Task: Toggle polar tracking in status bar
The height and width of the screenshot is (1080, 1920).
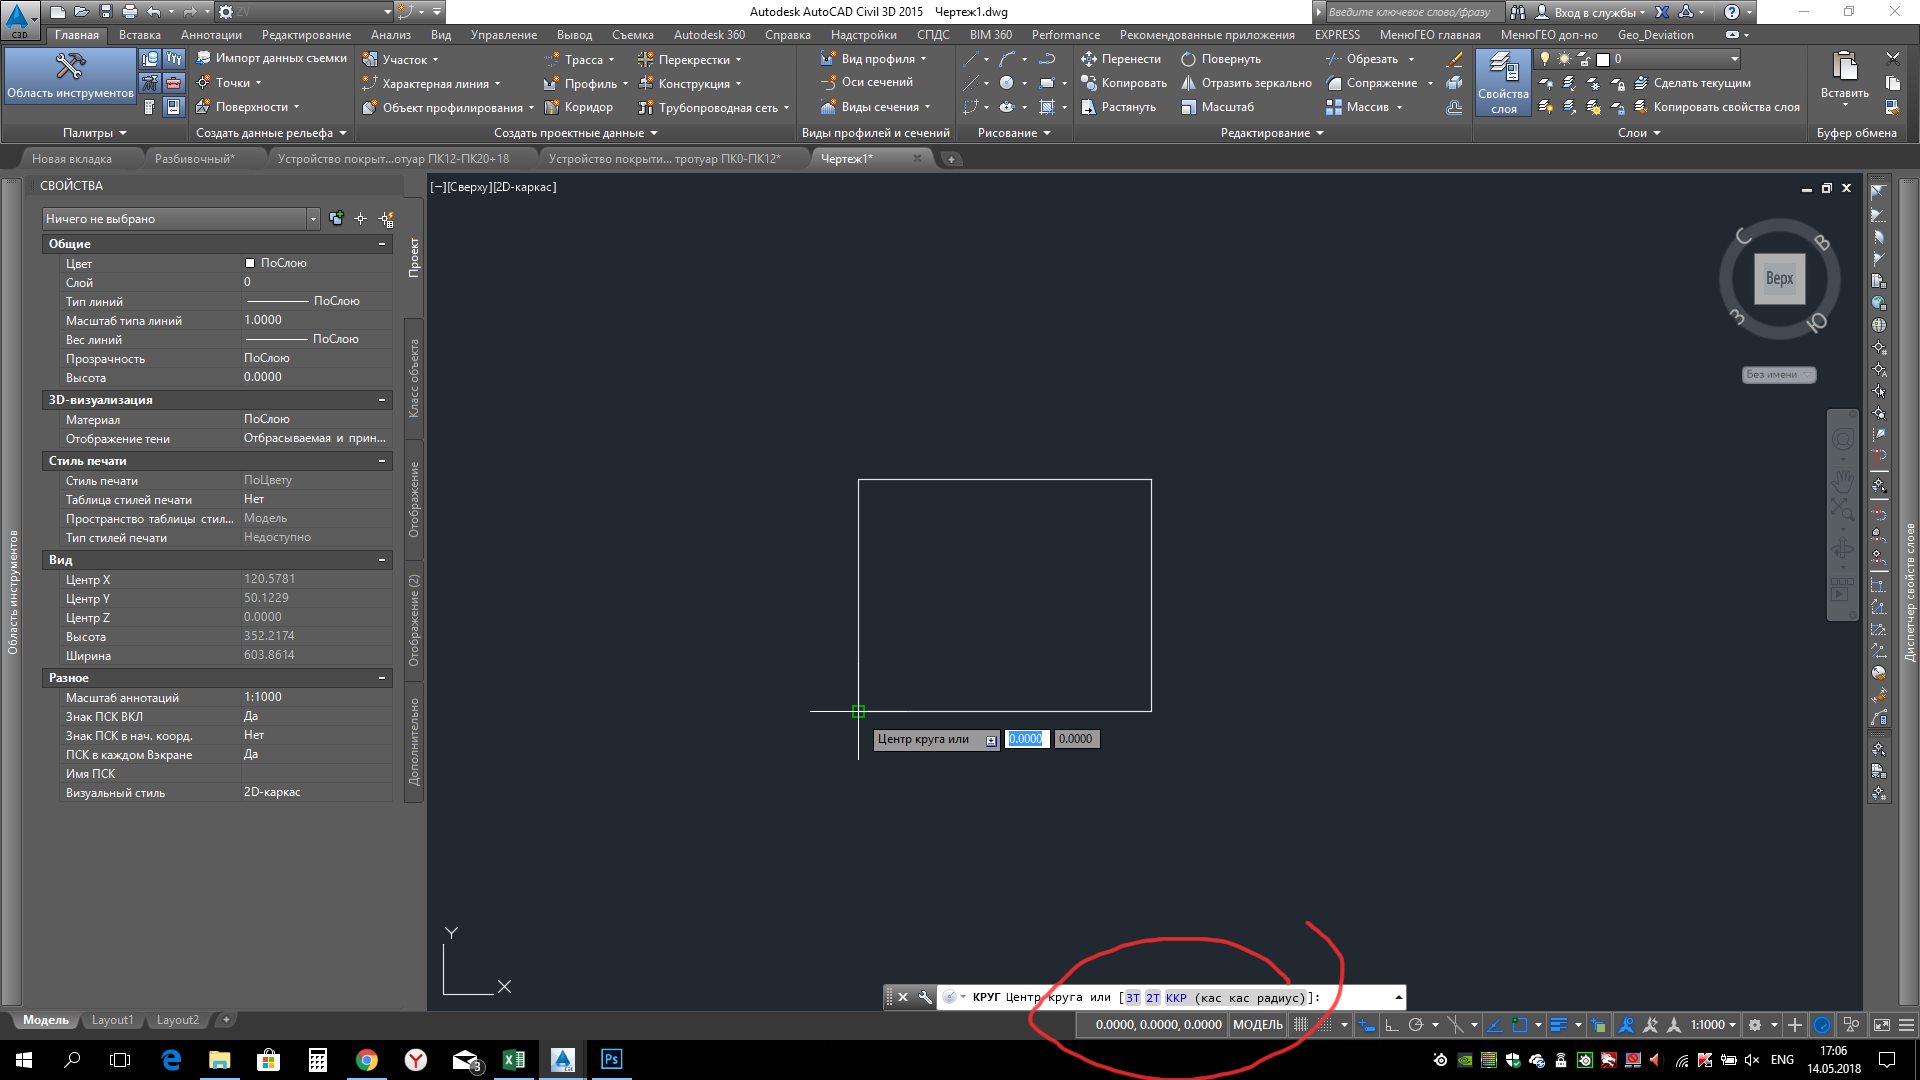Action: click(1415, 1025)
